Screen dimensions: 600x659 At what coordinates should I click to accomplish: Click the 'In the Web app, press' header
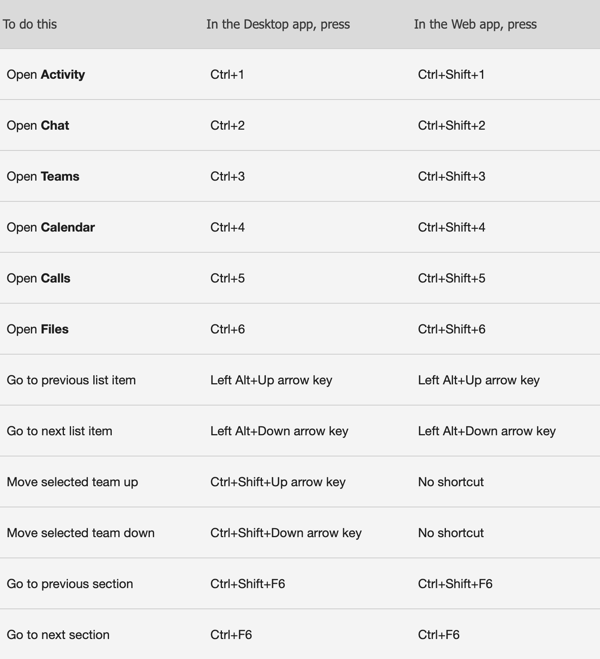[475, 24]
